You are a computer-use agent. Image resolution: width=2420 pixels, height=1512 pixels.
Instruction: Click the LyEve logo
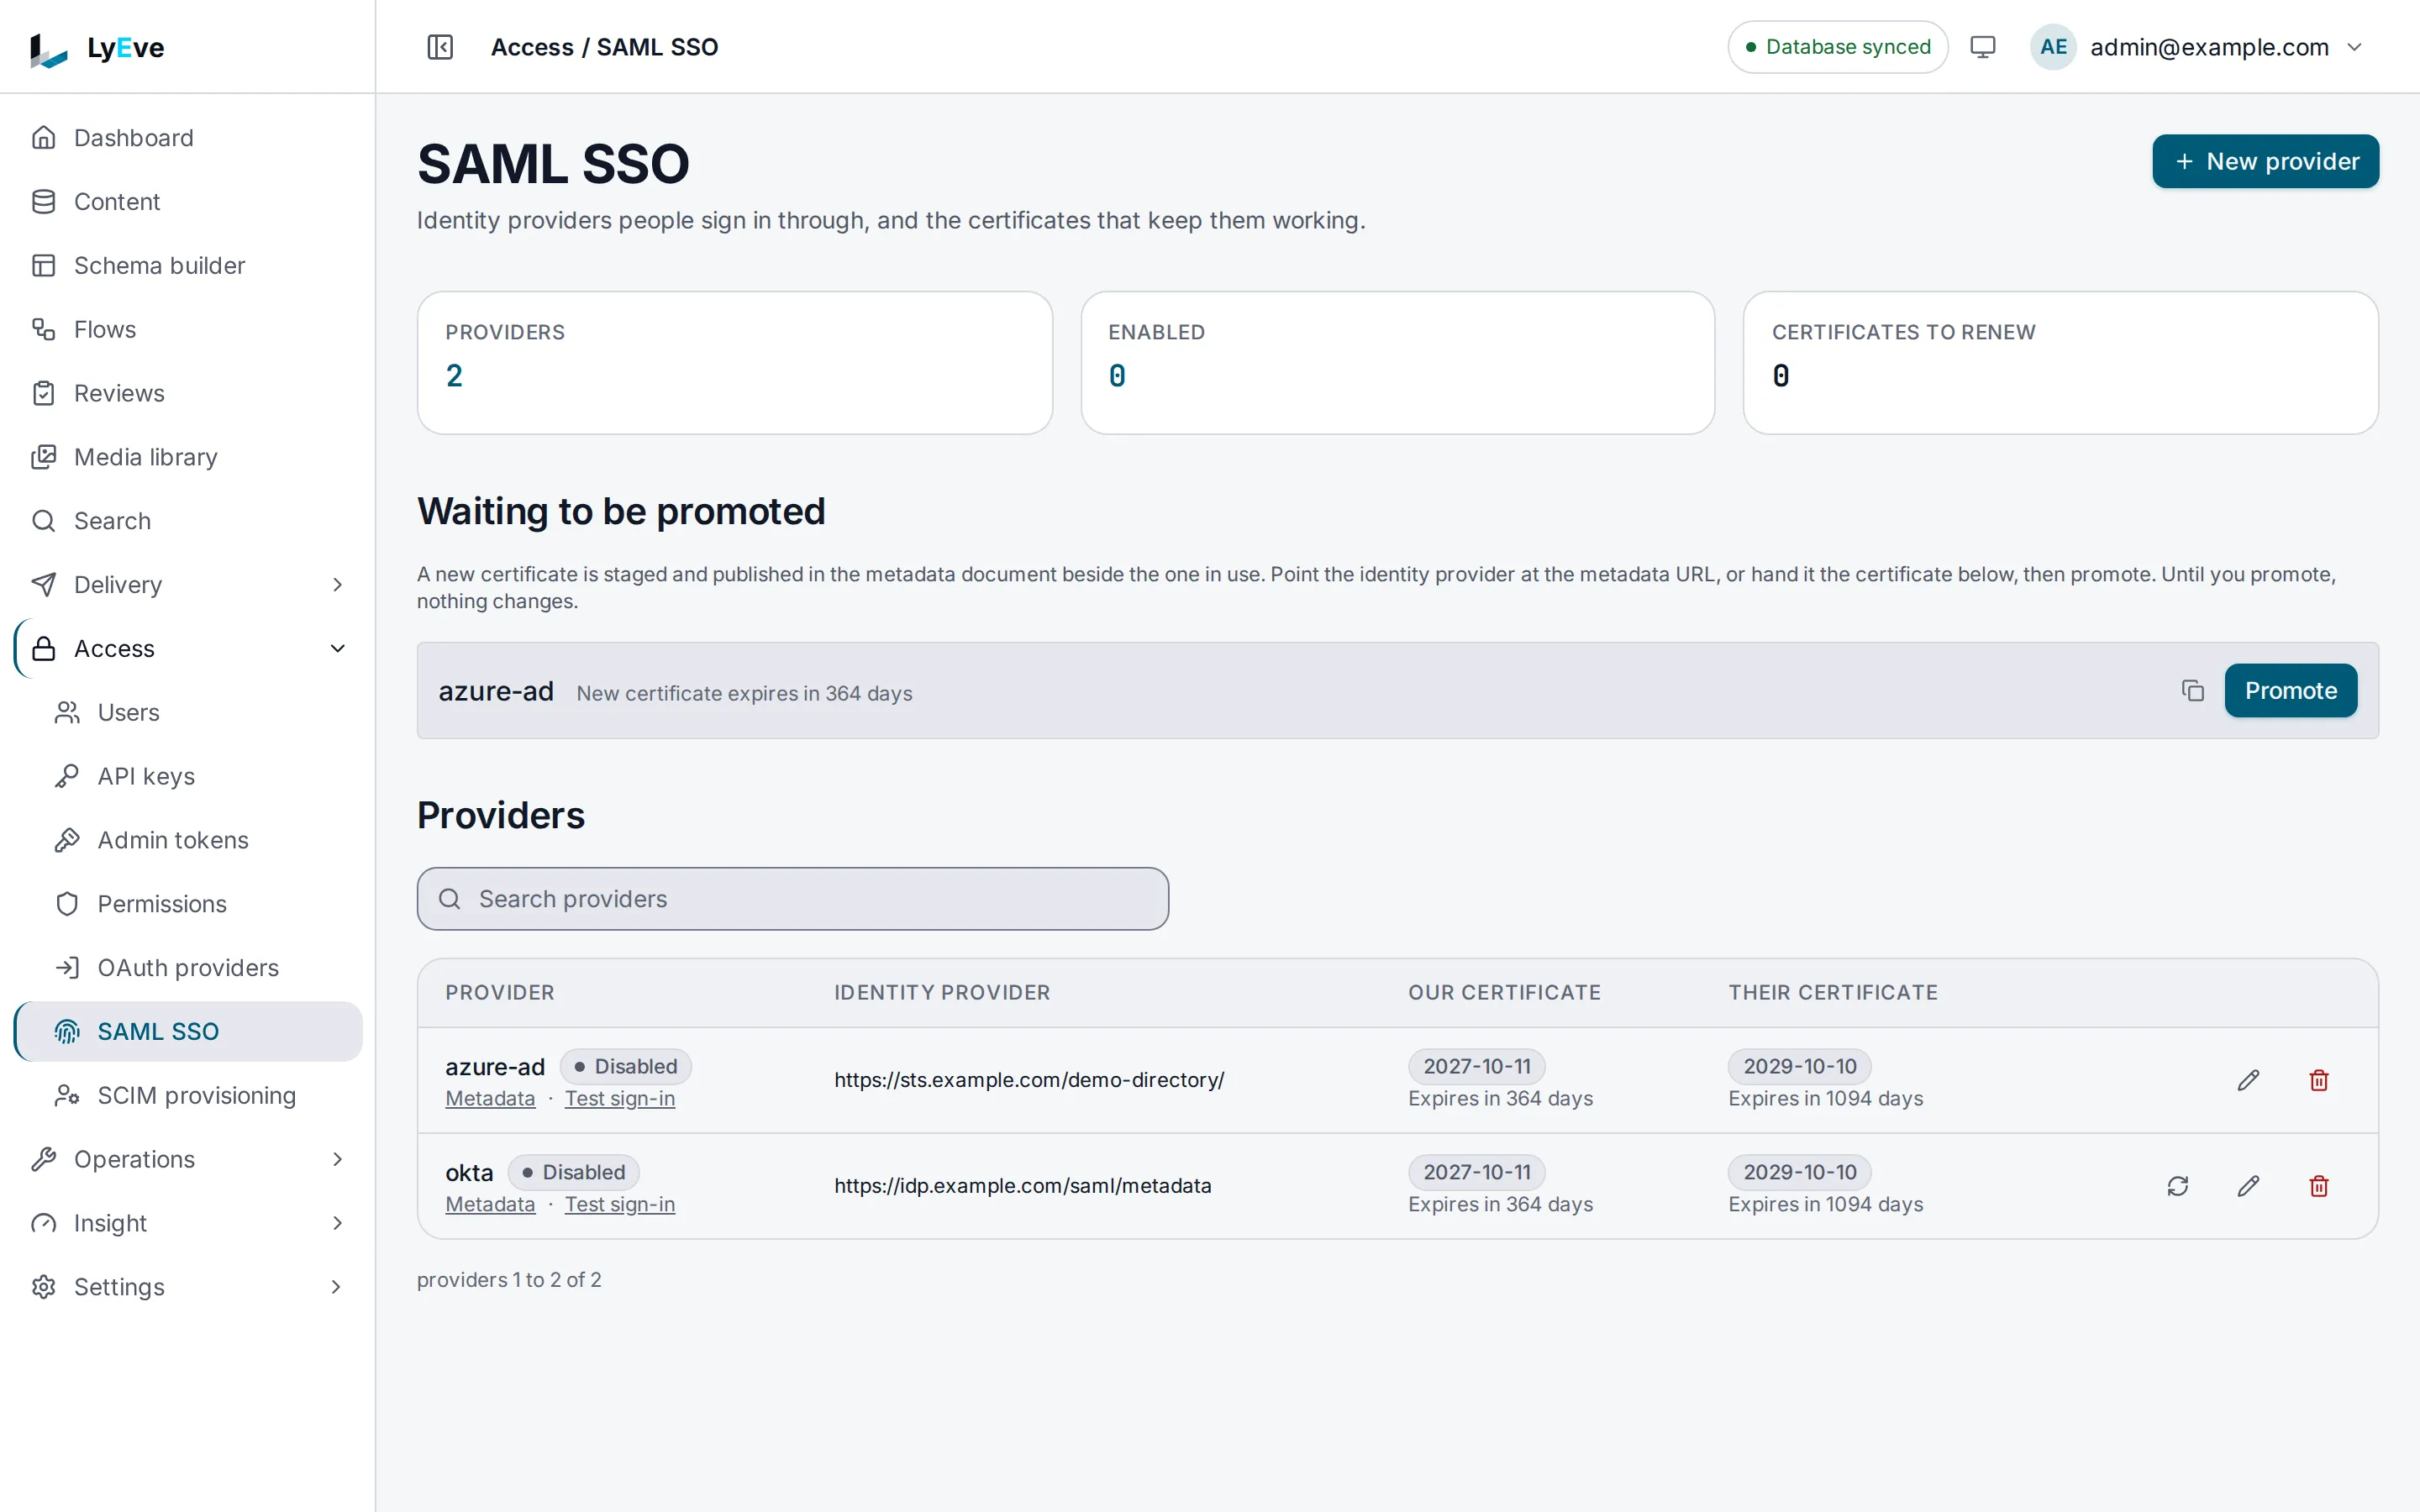click(96, 48)
